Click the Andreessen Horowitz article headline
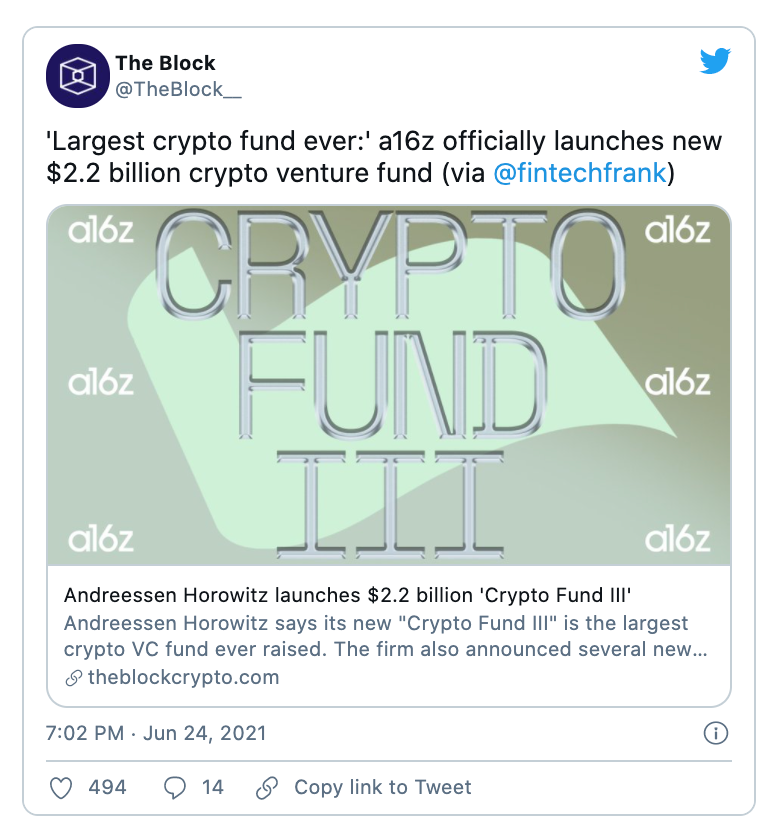 pyautogui.click(x=347, y=595)
